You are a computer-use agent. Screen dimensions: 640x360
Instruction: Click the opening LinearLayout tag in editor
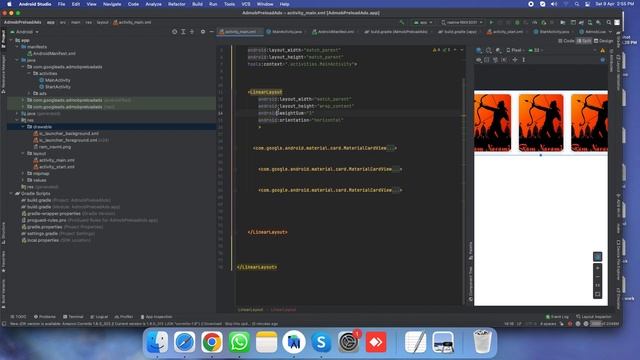265,92
